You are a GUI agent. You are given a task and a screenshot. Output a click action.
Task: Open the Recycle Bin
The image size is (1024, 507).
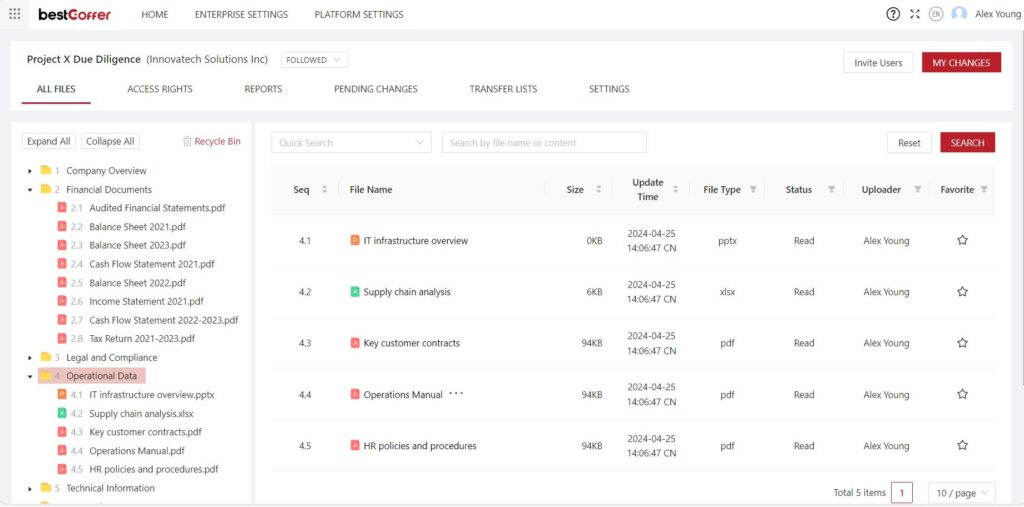coord(212,141)
